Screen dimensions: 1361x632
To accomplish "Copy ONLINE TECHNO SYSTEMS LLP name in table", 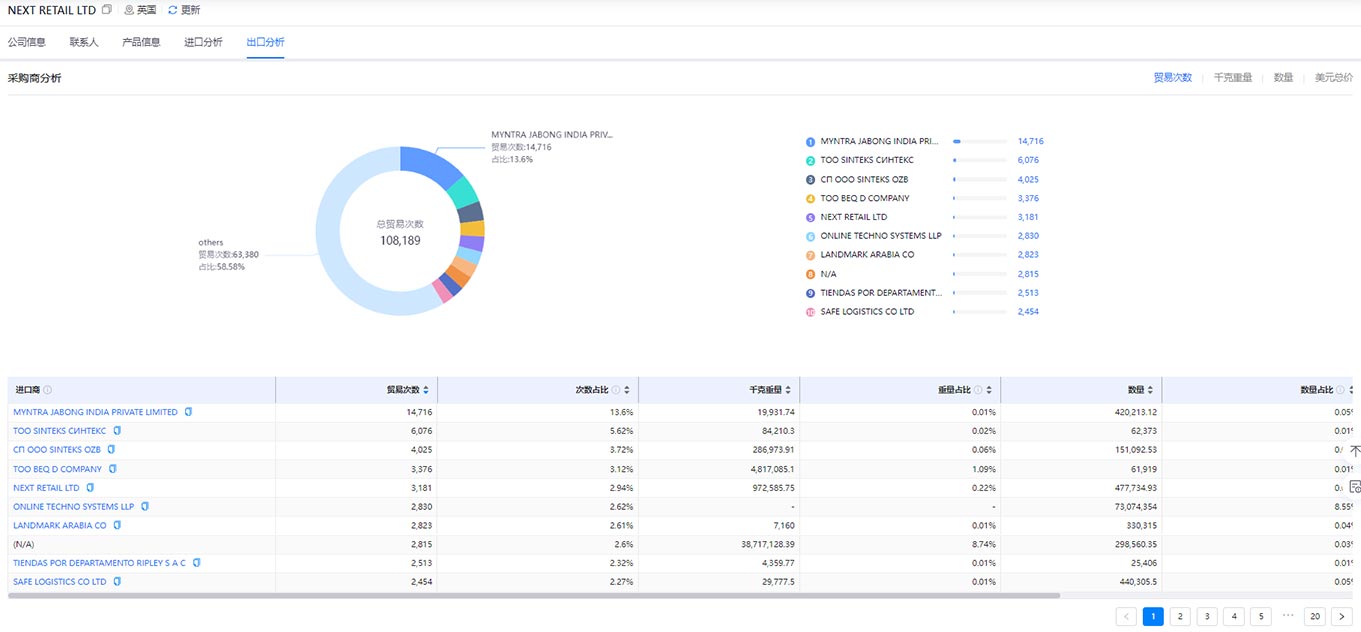I will pos(145,507).
